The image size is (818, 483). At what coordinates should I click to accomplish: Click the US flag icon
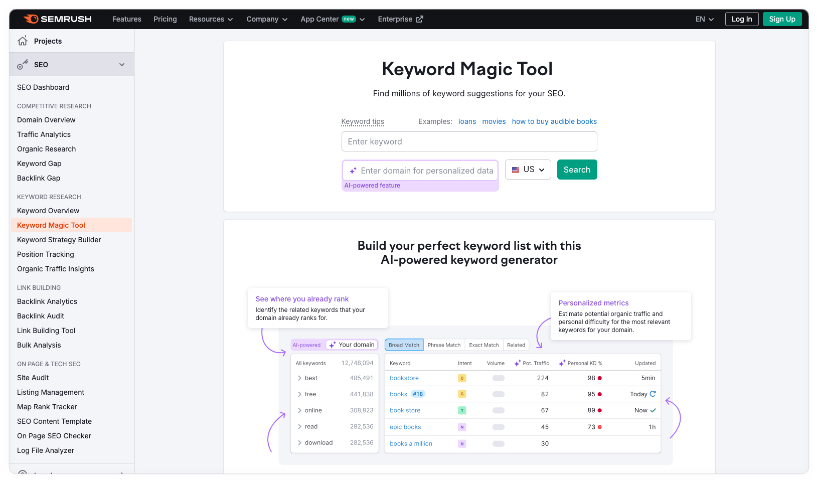515,170
